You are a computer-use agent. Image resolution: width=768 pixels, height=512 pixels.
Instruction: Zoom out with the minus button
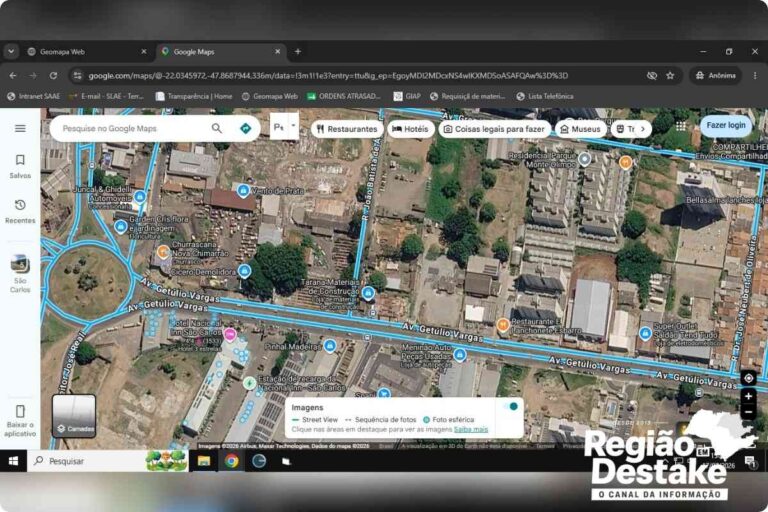coord(748,412)
